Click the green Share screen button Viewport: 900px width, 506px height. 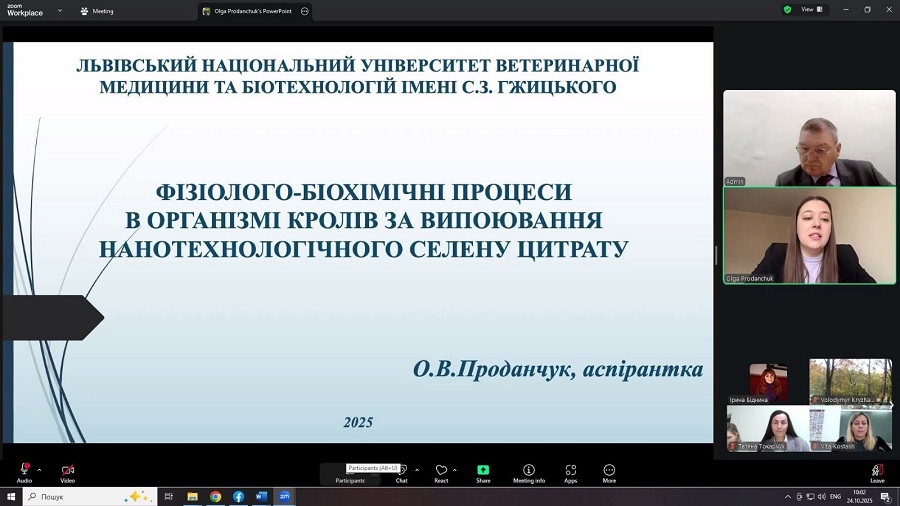(x=483, y=472)
